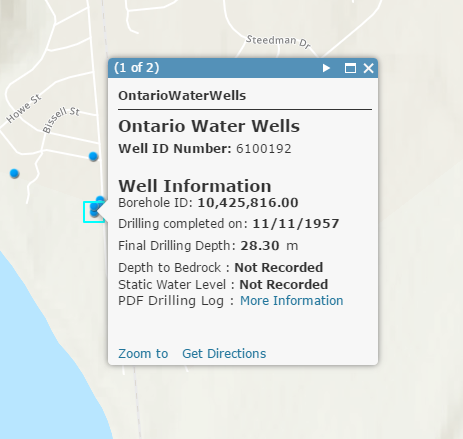Click the drilling date 11/11/1957
This screenshot has height=439, width=463.
pos(296,224)
